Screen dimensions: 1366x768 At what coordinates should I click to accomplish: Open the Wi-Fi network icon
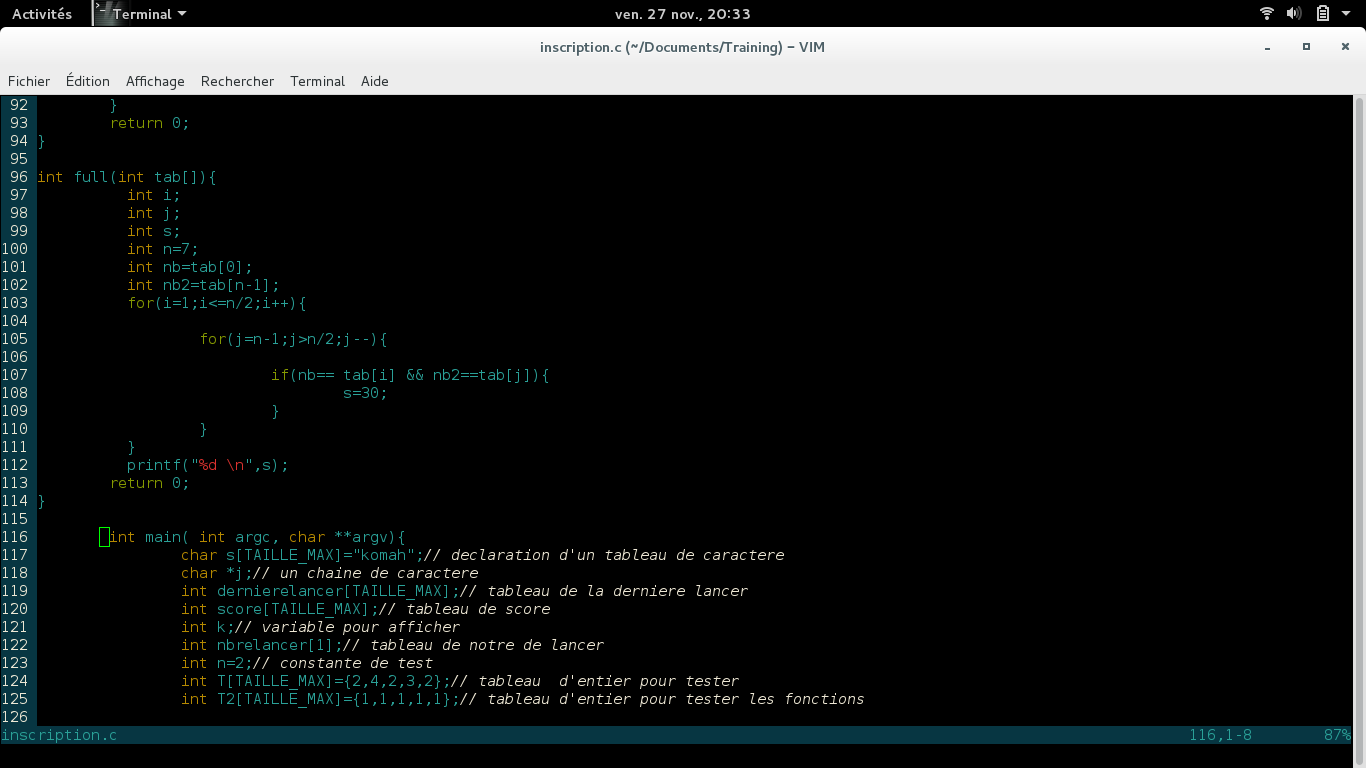(1266, 13)
